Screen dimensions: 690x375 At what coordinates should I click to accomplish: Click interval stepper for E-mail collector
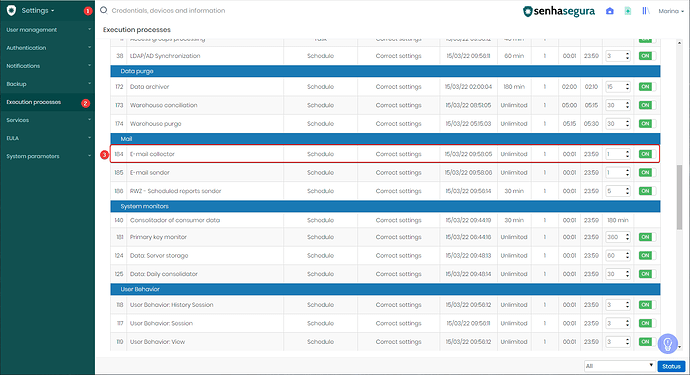pyautogui.click(x=628, y=154)
